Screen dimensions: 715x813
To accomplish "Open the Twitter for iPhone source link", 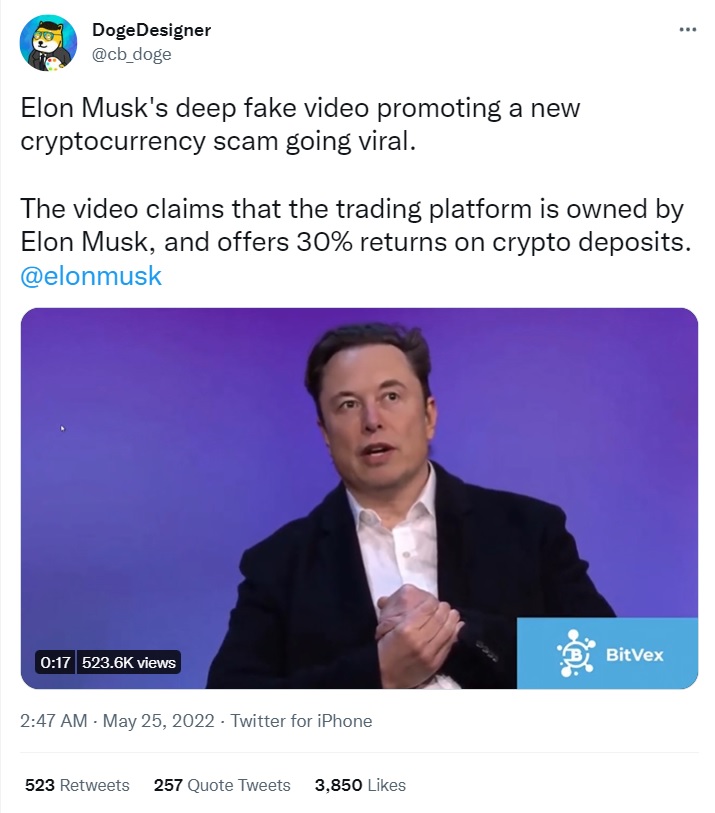I will point(301,721).
